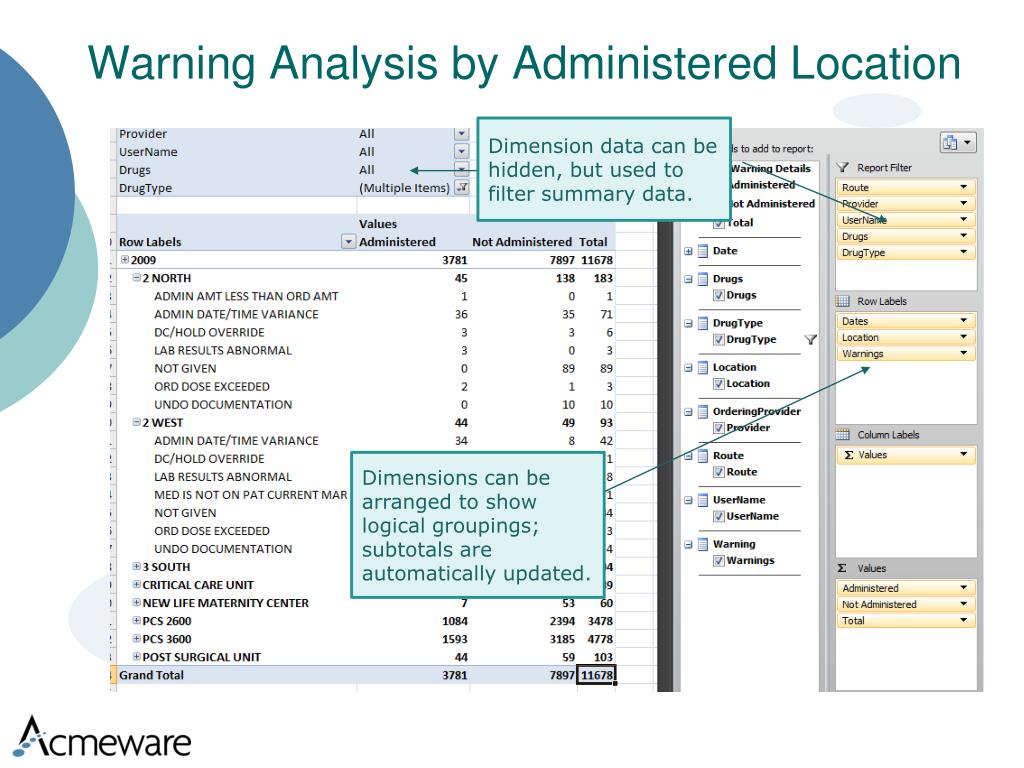Open the Route report filter field menu
The height and width of the screenshot is (768, 1024).
[963, 187]
